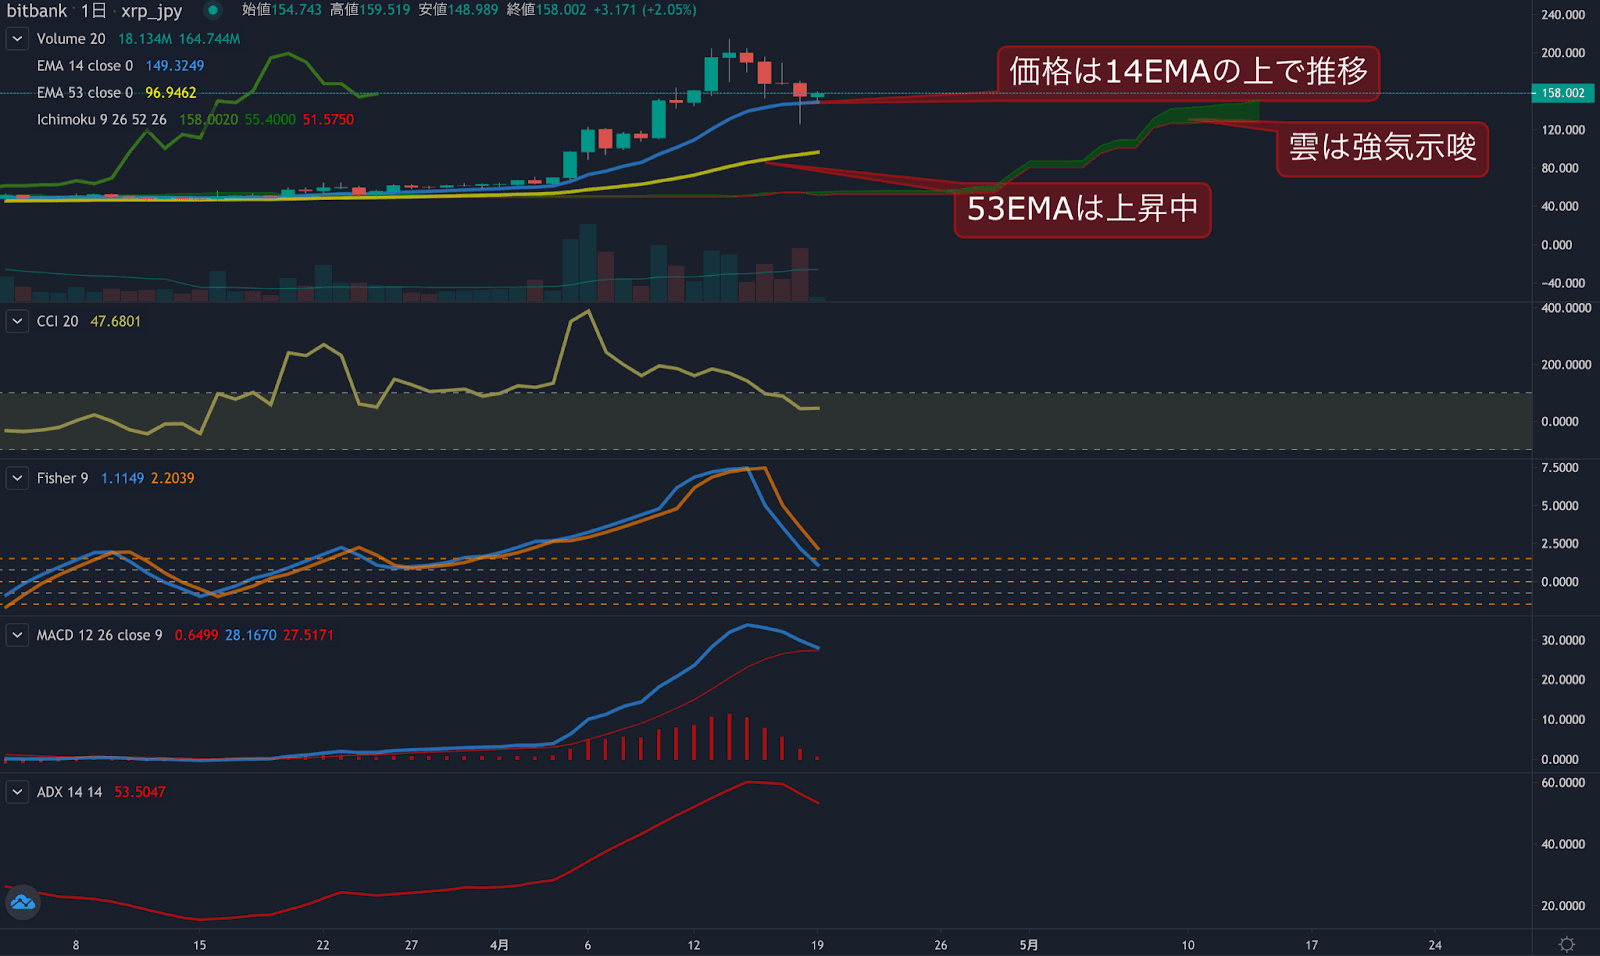Image resolution: width=1600 pixels, height=956 pixels.
Task: Collapse the CCI 20 pane legend
Action: (x=16, y=321)
